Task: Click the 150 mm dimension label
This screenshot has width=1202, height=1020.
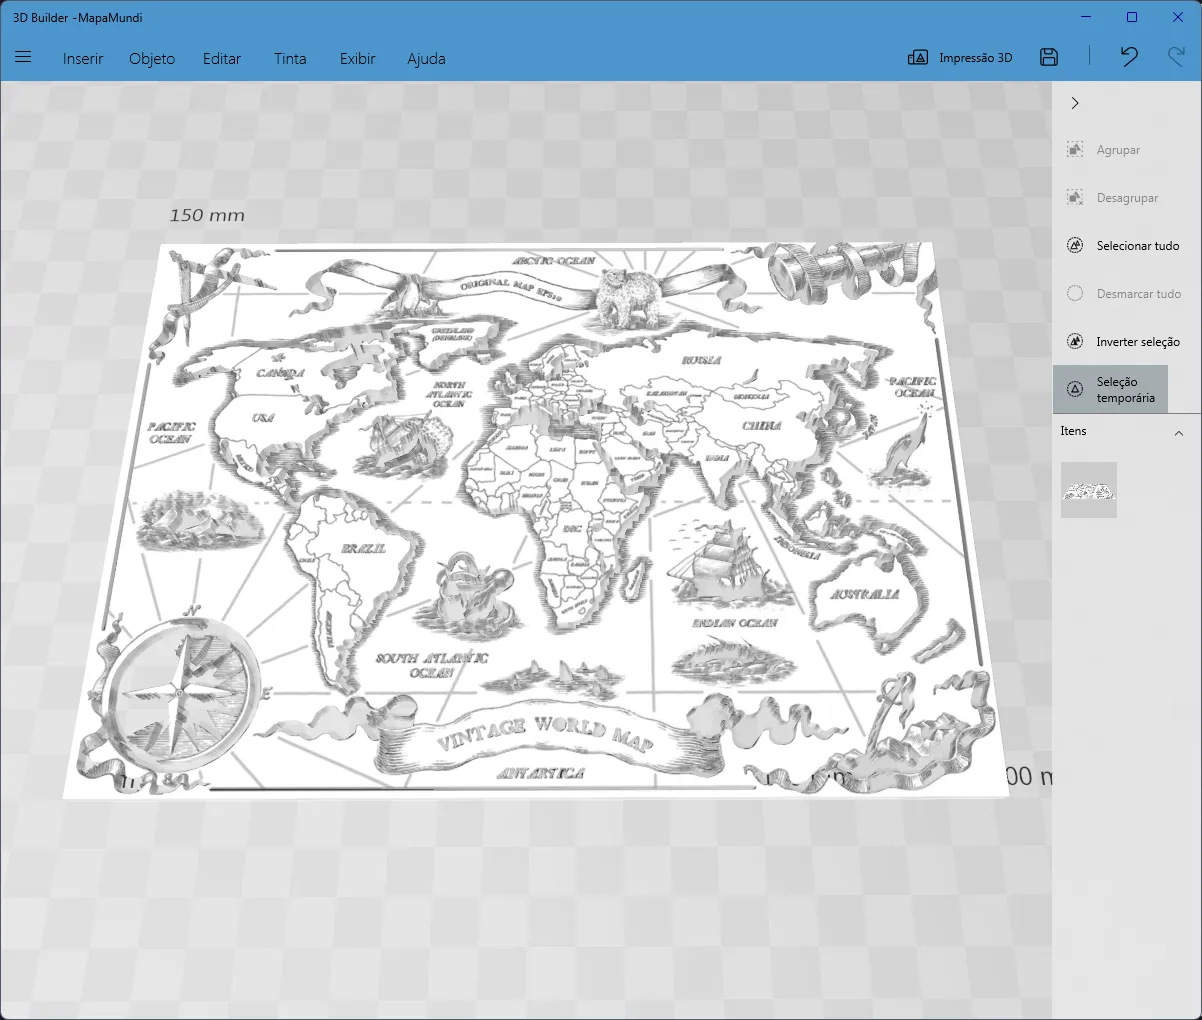Action: pos(207,215)
